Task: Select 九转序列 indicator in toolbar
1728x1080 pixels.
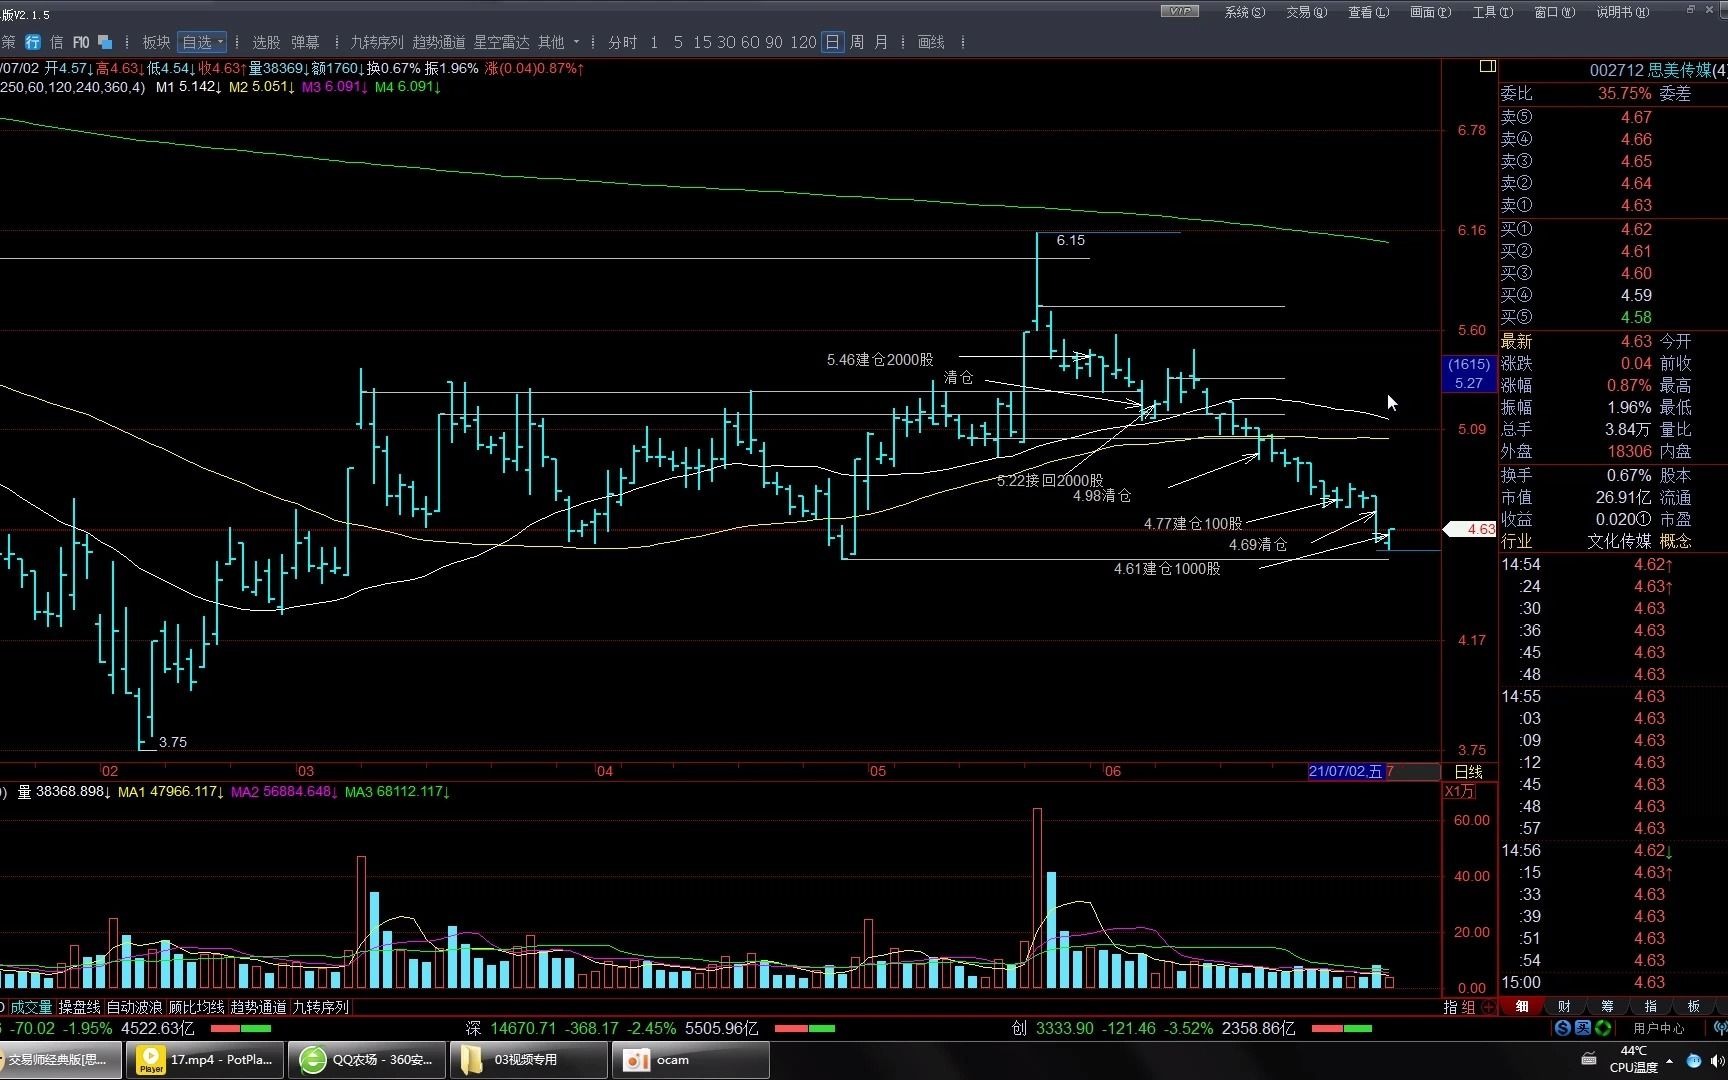Action: 377,42
